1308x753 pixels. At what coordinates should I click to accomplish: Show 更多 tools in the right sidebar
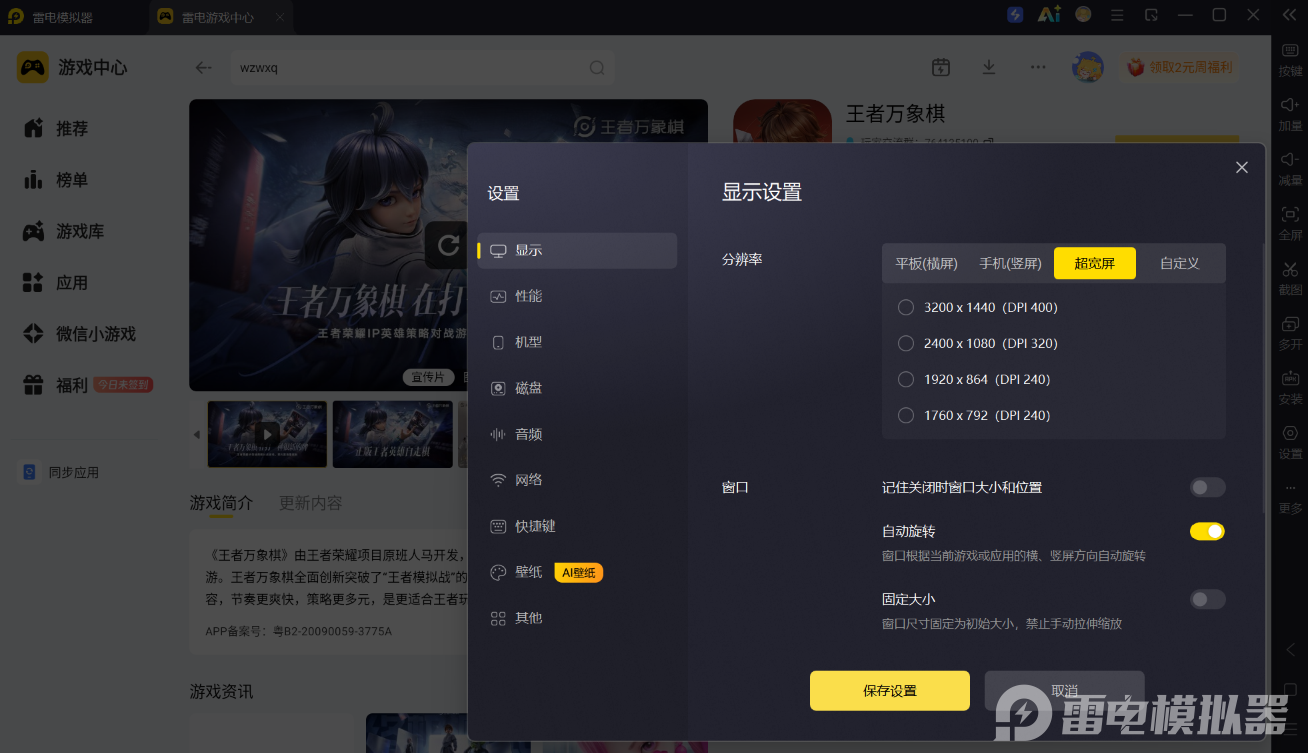pyautogui.click(x=1290, y=497)
